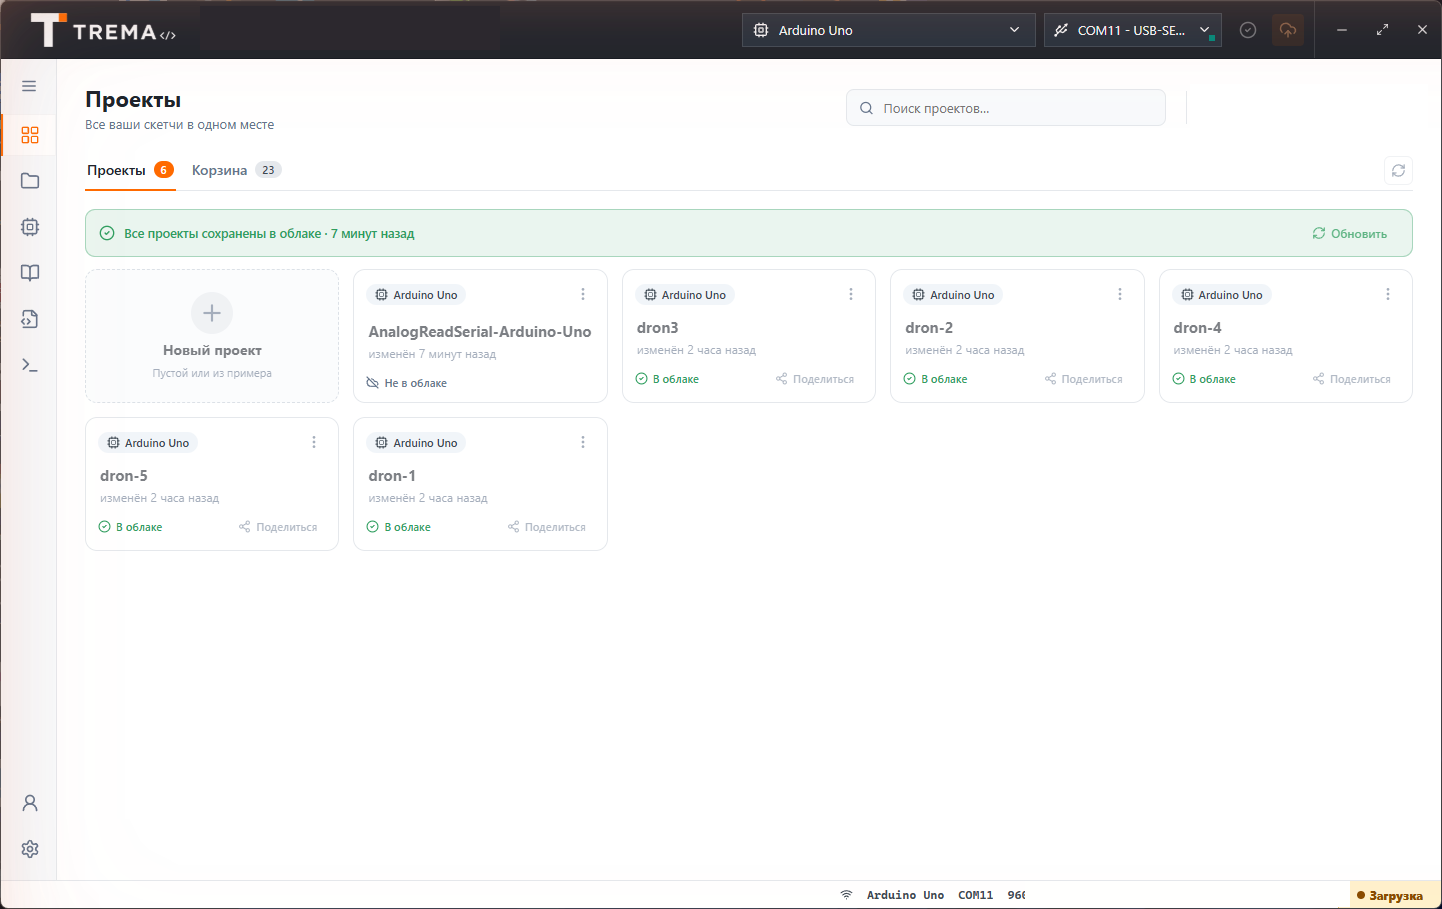The image size is (1442, 909).
Task: Open the AnalogReadSerial-Arduino-Uno project card
Action: 480,336
